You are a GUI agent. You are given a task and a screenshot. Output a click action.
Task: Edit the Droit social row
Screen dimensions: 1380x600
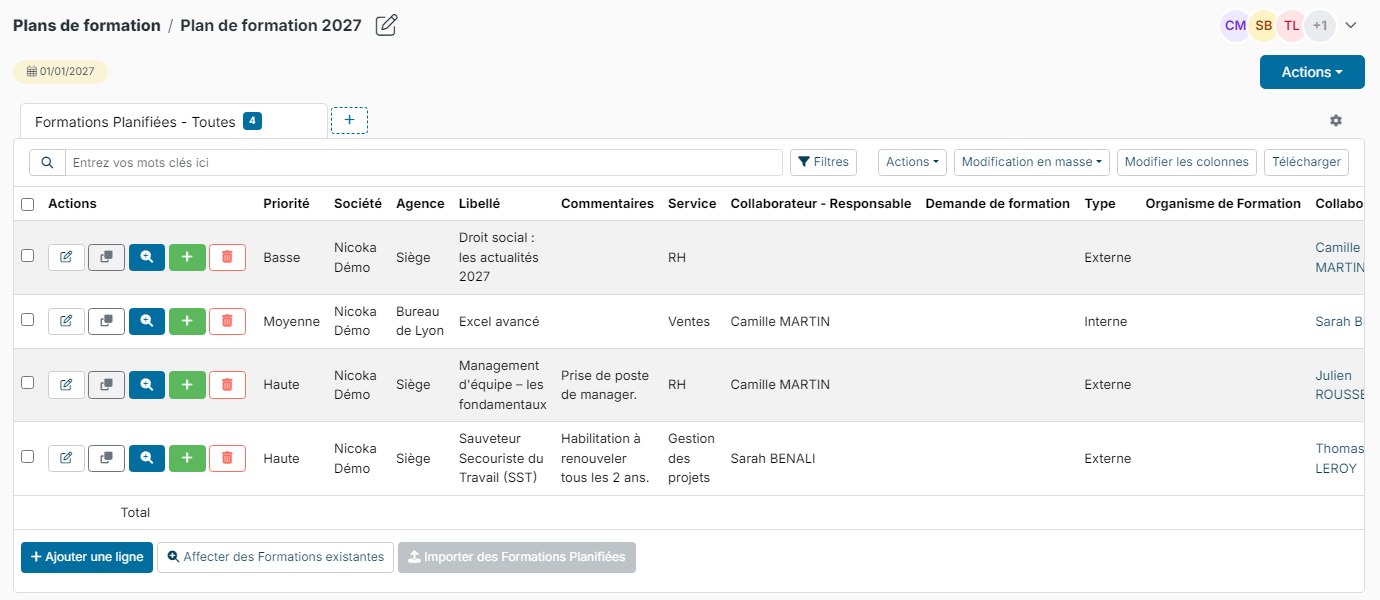(66, 257)
